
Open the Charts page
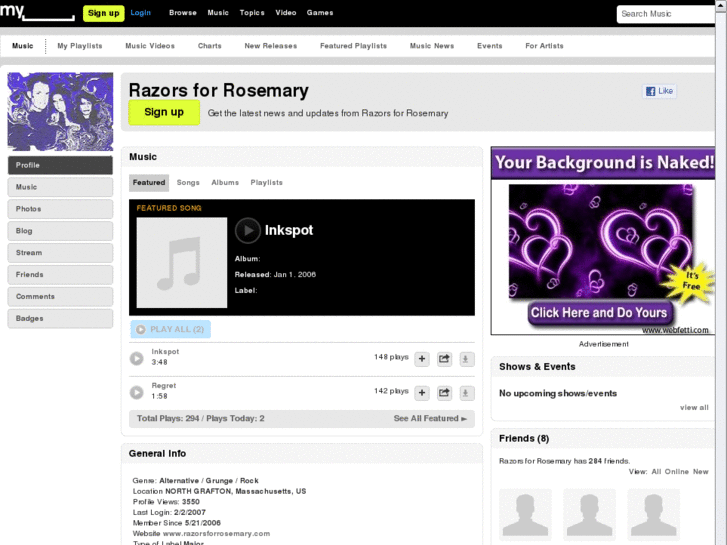click(210, 46)
